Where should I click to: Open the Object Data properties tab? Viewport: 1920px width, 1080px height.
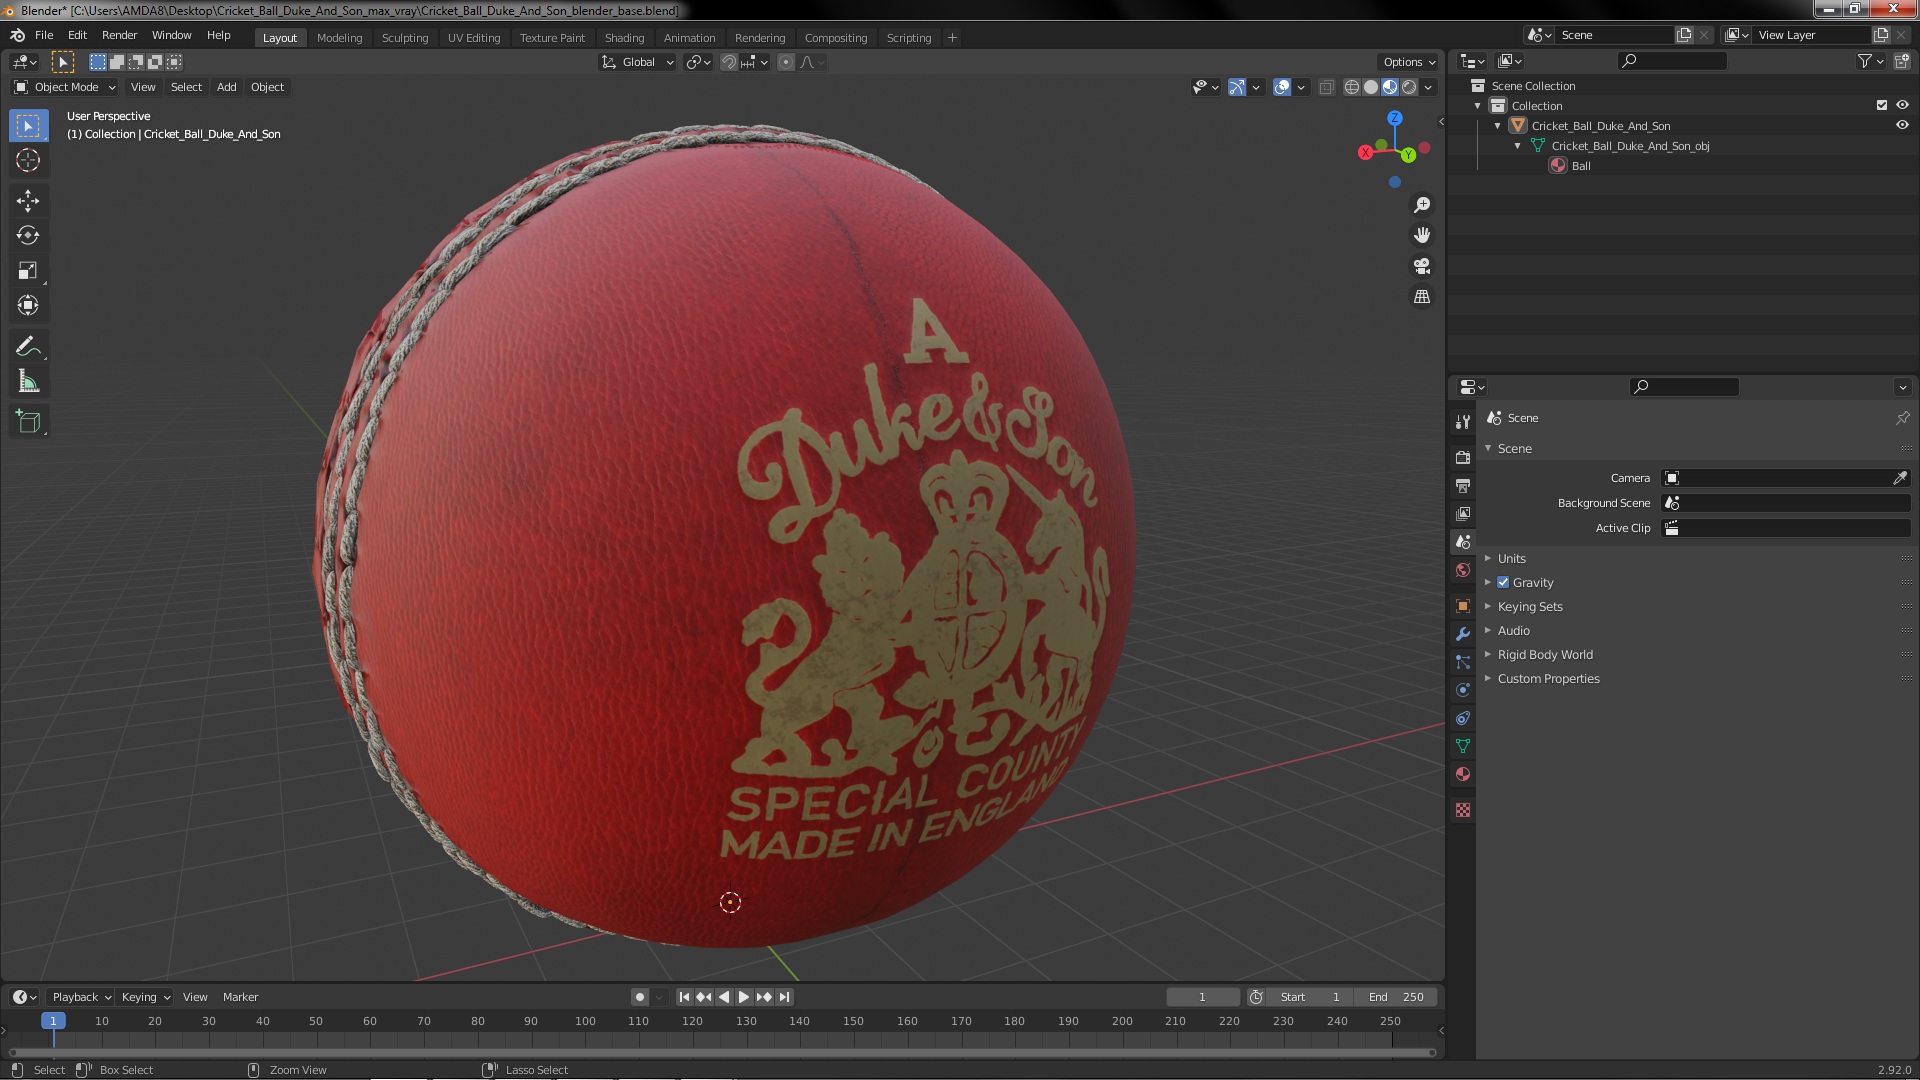point(1463,746)
